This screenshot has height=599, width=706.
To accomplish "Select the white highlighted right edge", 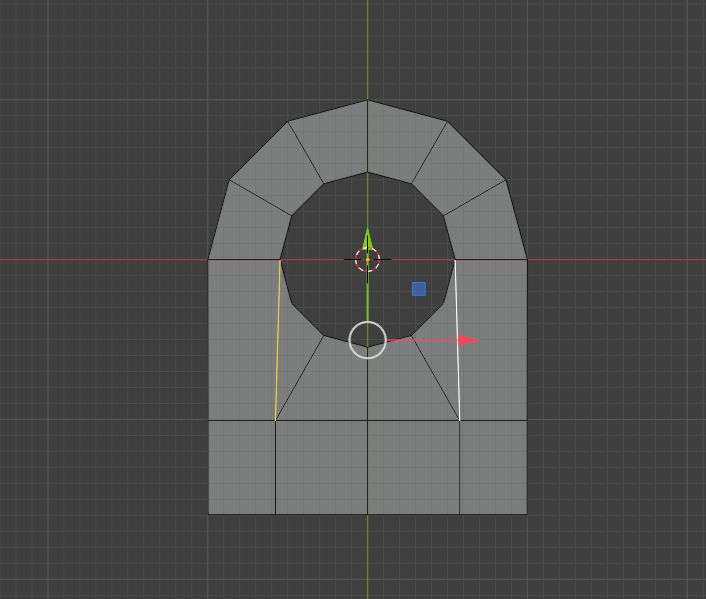I will coord(457,340).
